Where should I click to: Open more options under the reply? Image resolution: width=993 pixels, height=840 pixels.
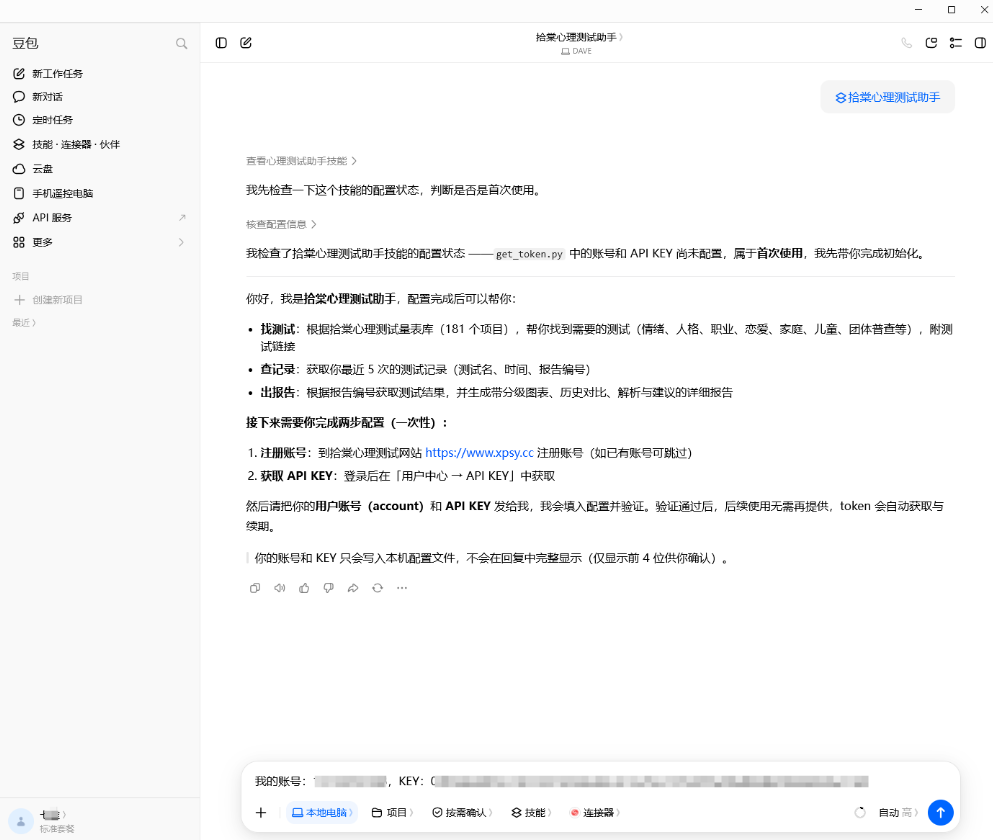click(x=402, y=588)
